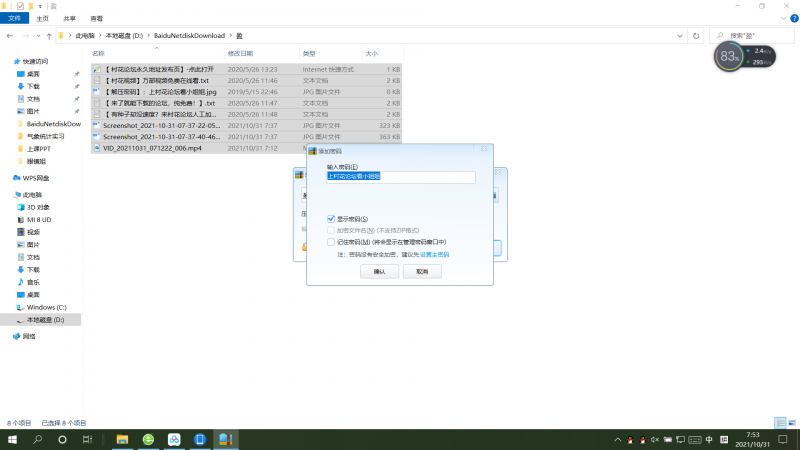Viewport: 800px width, 450px height.
Task: Click the 确认 button in password dialog
Action: [x=379, y=271]
